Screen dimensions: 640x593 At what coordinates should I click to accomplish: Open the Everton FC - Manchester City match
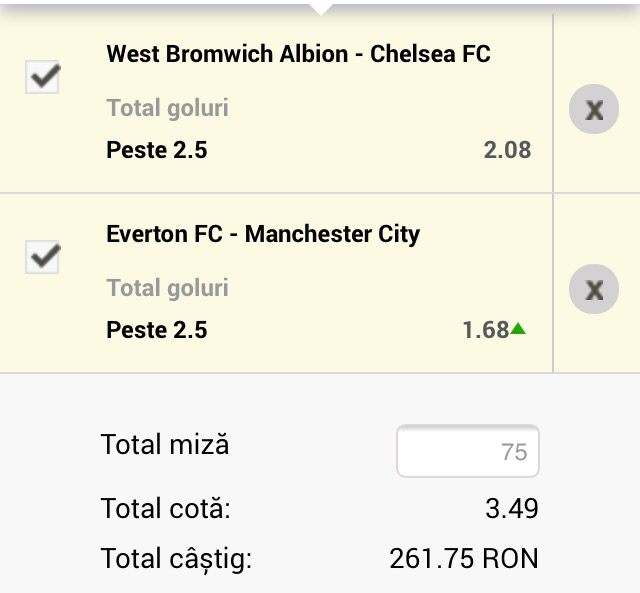263,234
